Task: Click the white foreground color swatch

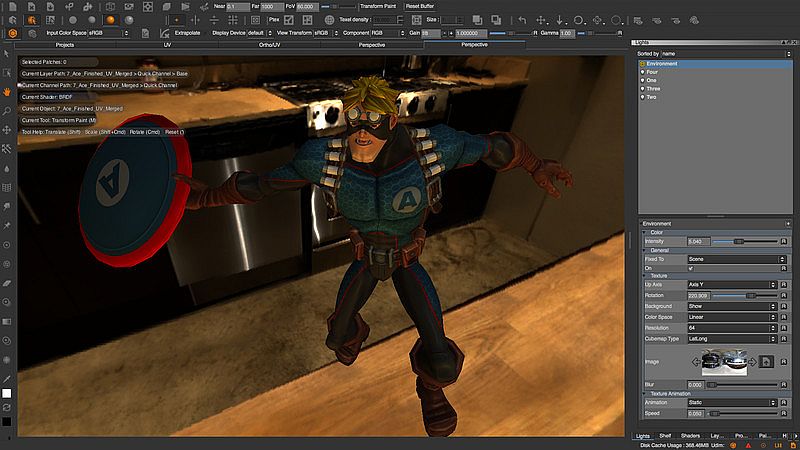Action: tap(7, 394)
